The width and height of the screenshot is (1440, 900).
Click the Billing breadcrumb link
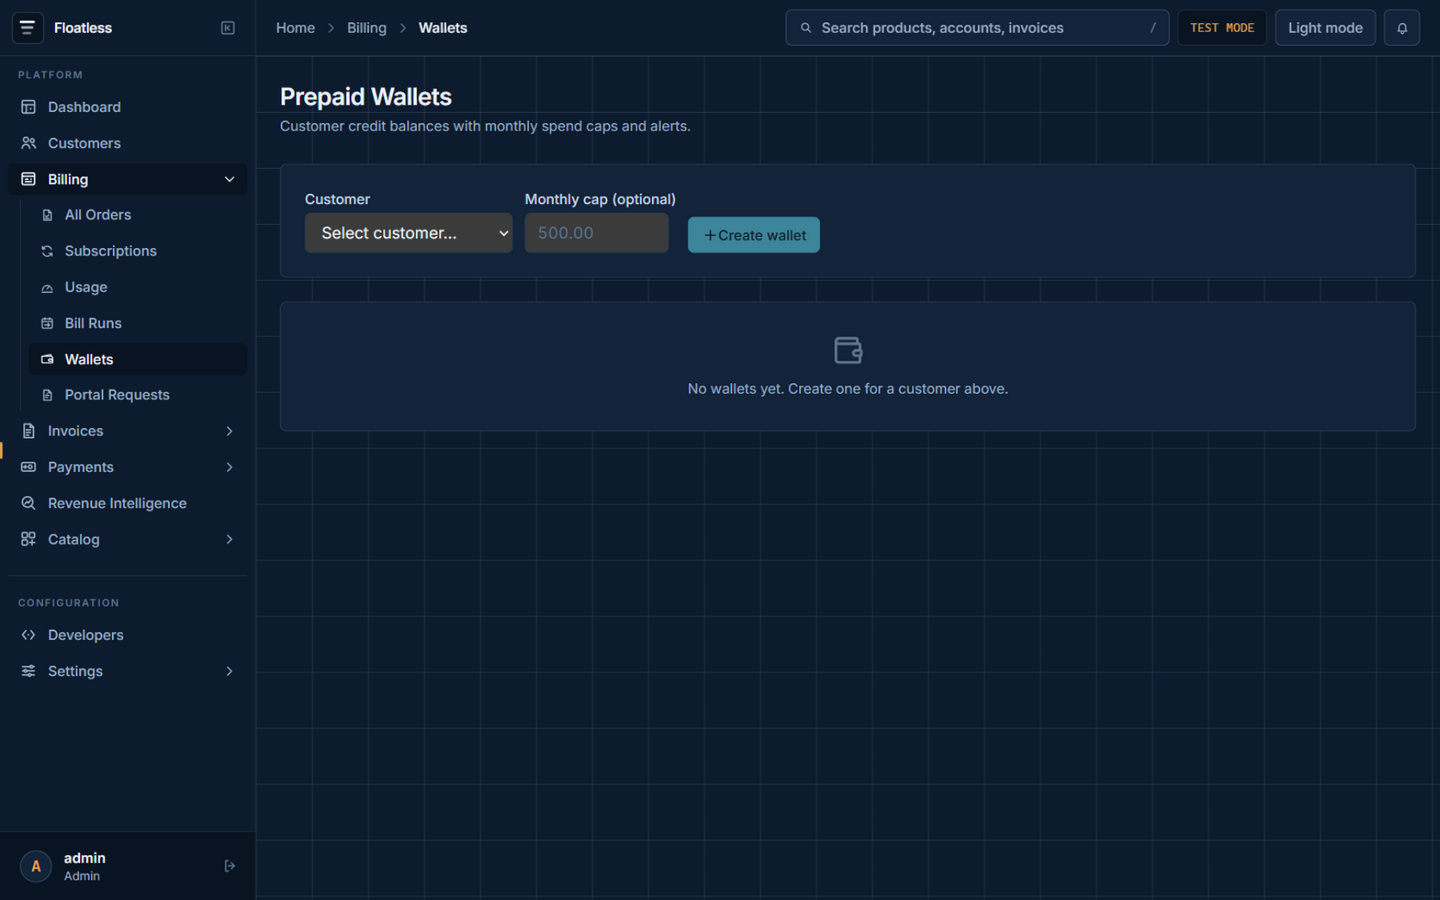click(x=367, y=28)
